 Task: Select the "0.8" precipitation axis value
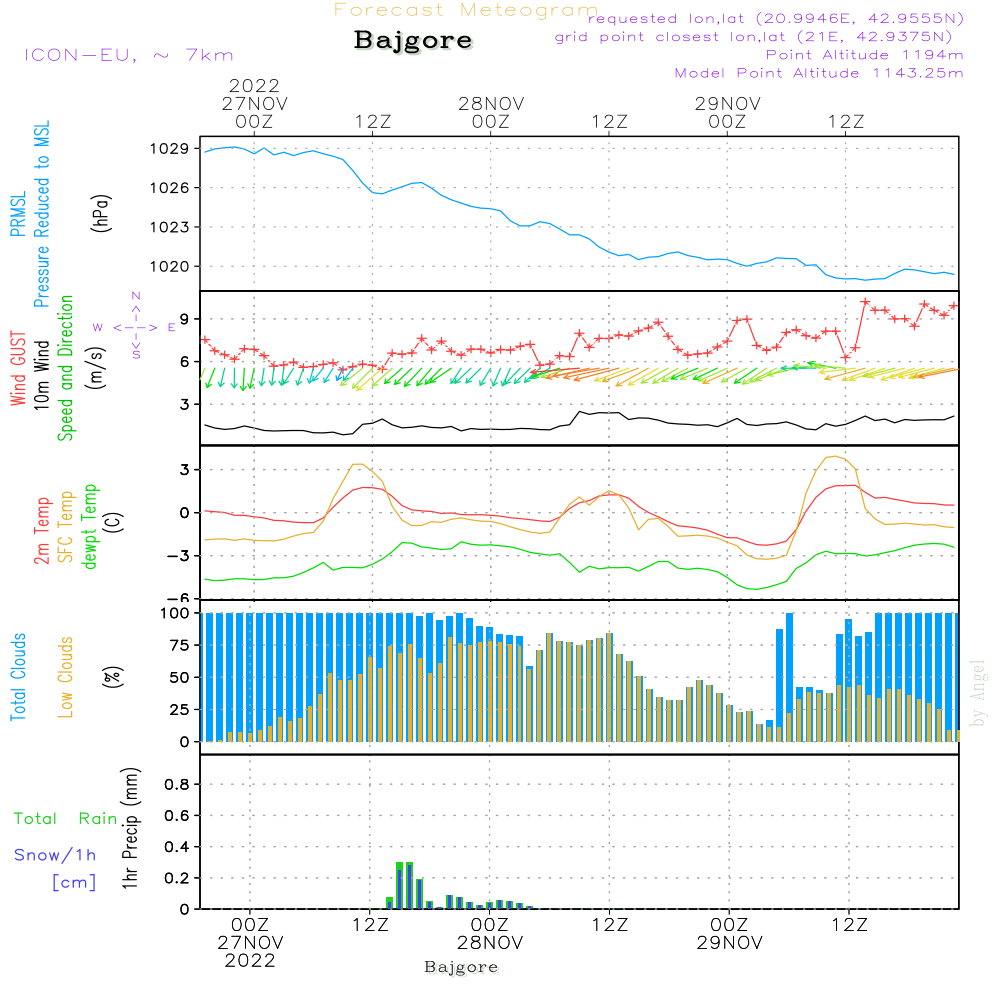click(177, 784)
